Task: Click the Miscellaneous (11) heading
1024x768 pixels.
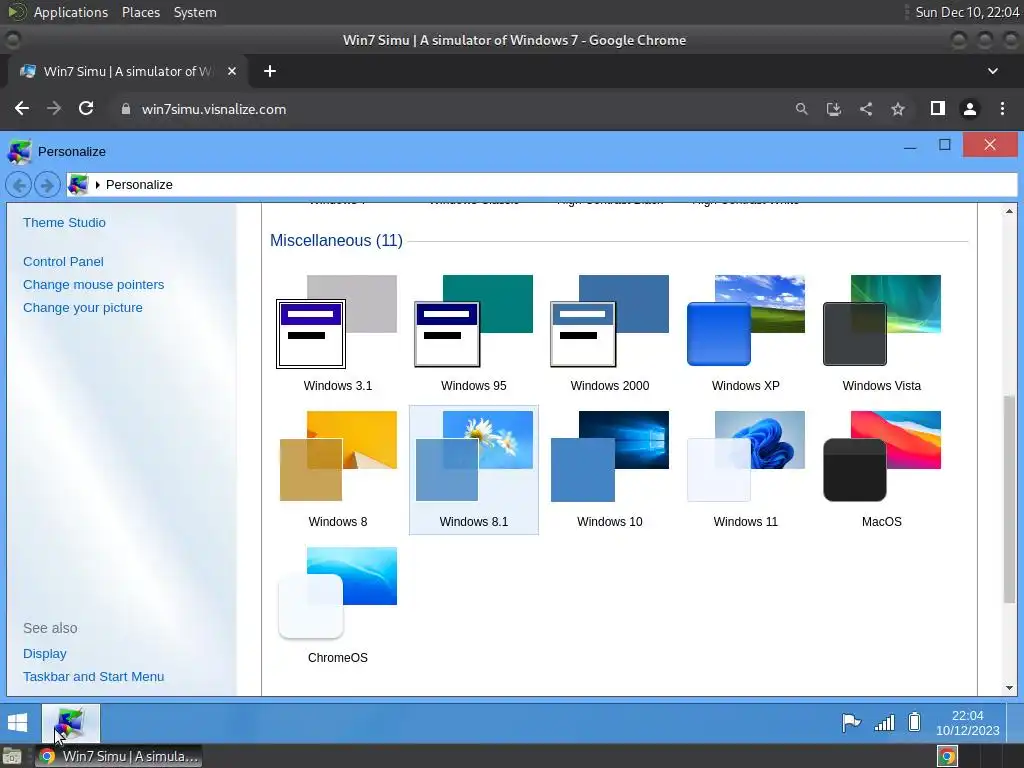Action: (x=336, y=240)
